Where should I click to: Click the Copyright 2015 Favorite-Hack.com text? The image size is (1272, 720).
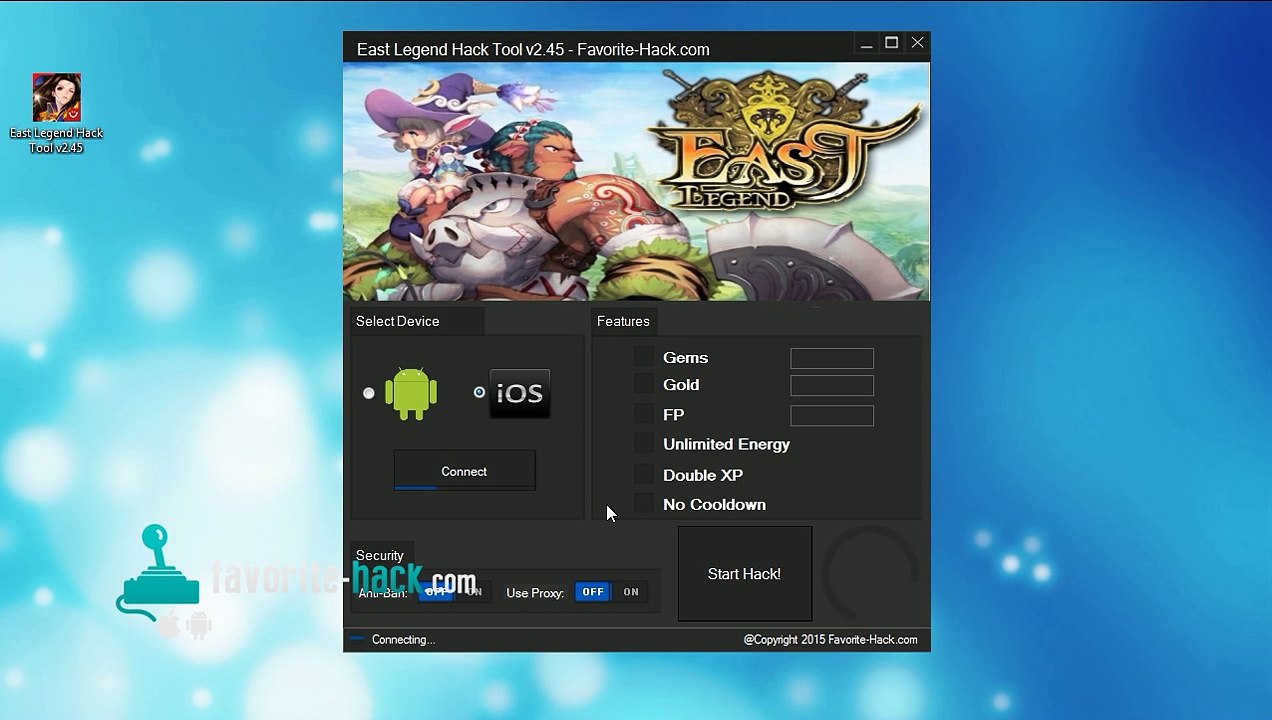point(830,640)
